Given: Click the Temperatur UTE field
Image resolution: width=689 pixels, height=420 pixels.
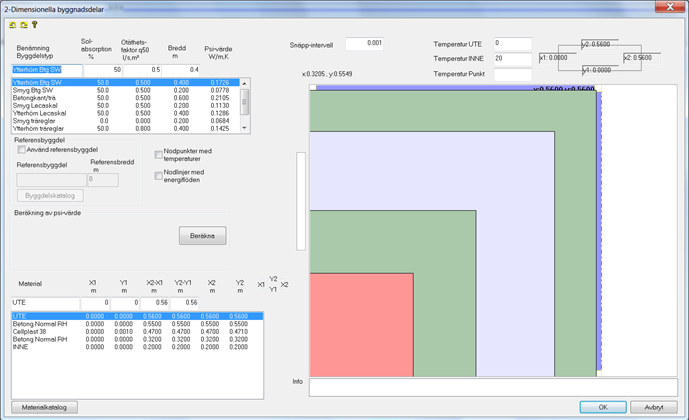Looking at the screenshot, I should (513, 43).
